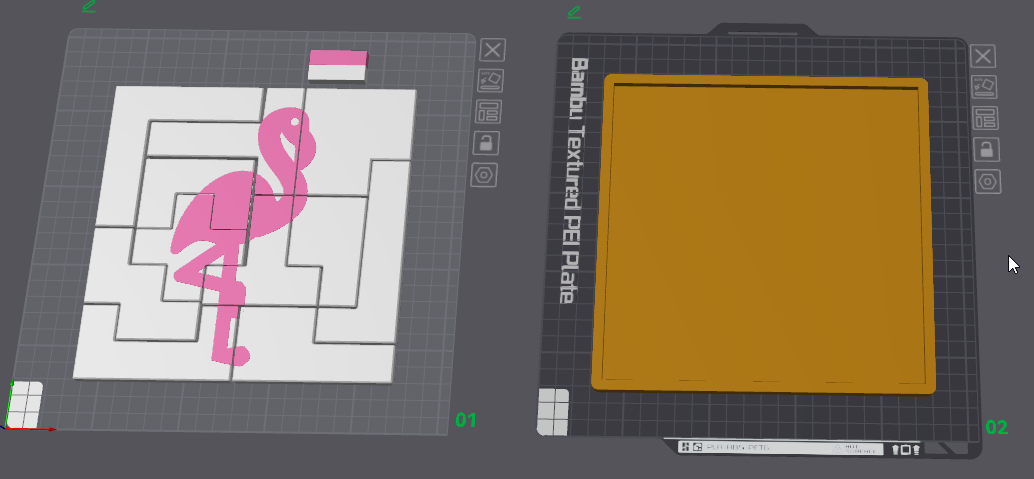Click the green 01 plate number

click(466, 420)
